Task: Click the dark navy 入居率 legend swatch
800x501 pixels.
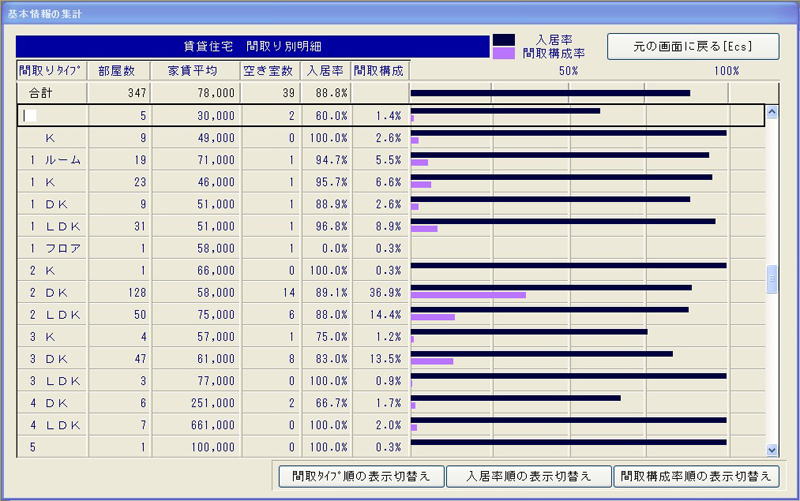Action: 503,39
